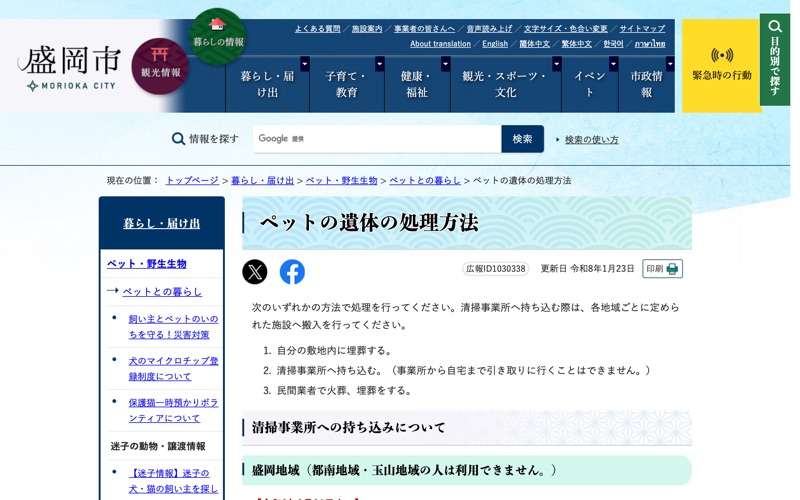Open 飼い主とペットのいのちを守る！災害対策 sidebar link

click(173, 327)
